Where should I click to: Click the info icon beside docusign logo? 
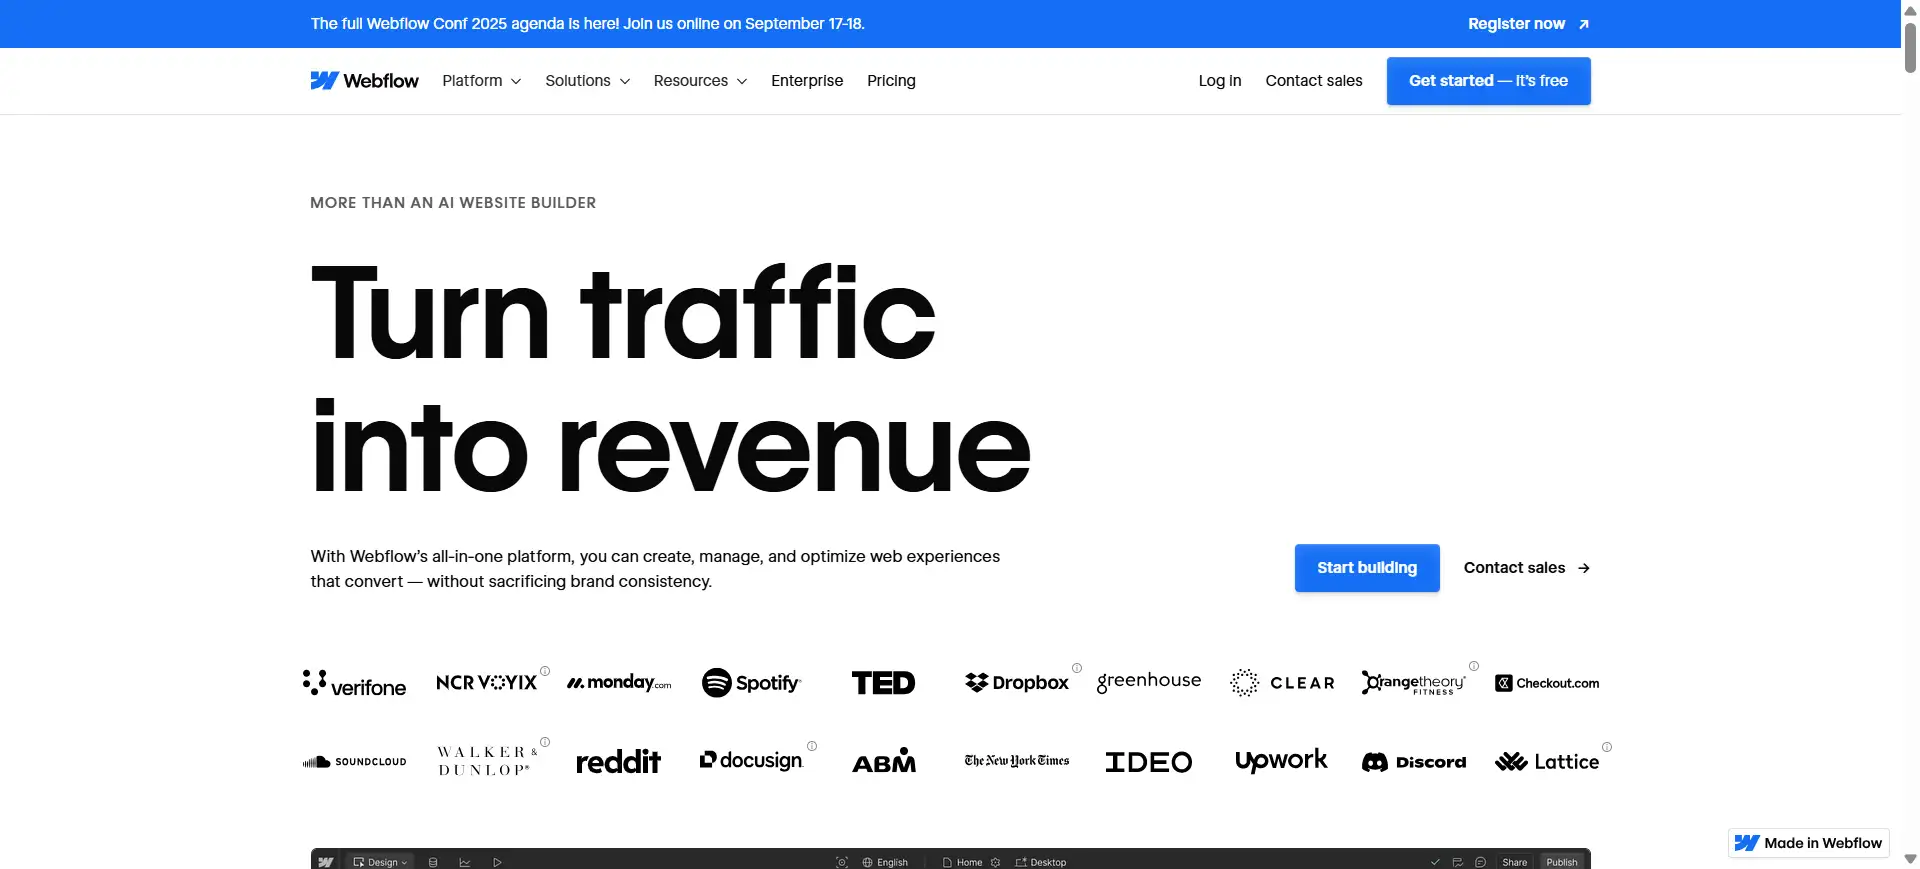point(812,746)
